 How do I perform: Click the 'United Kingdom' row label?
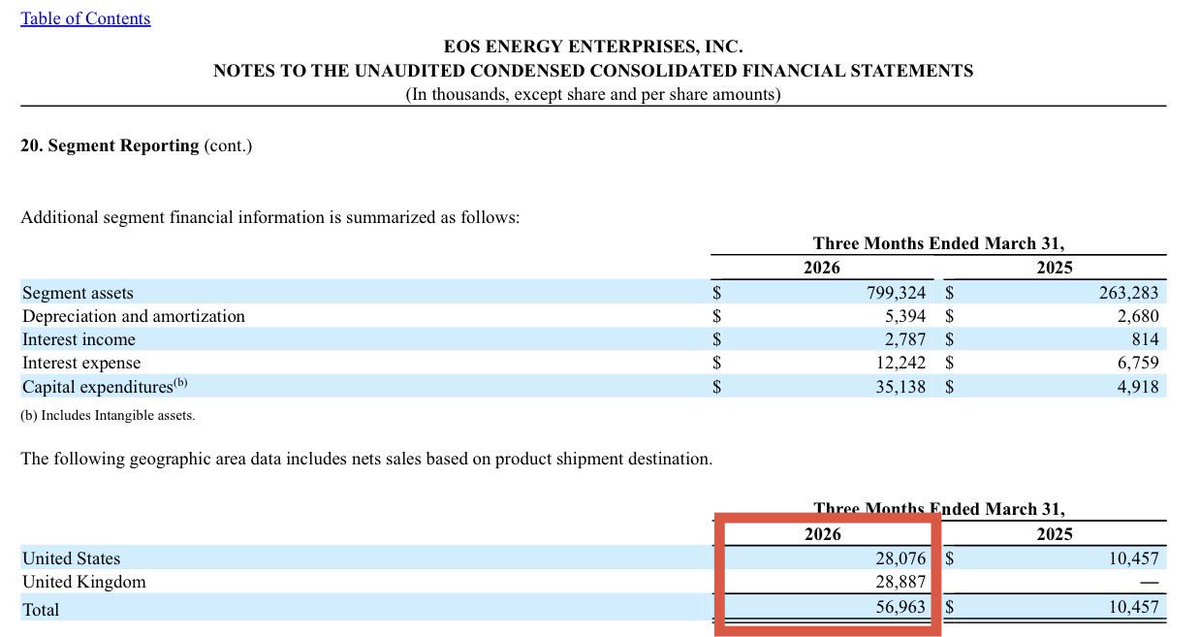point(84,582)
